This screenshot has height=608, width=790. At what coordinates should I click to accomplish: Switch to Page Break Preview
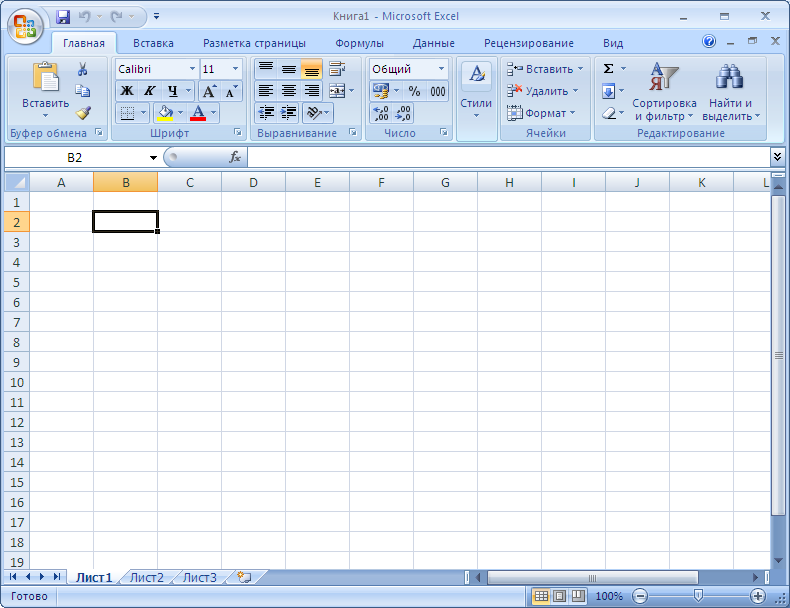[578, 596]
